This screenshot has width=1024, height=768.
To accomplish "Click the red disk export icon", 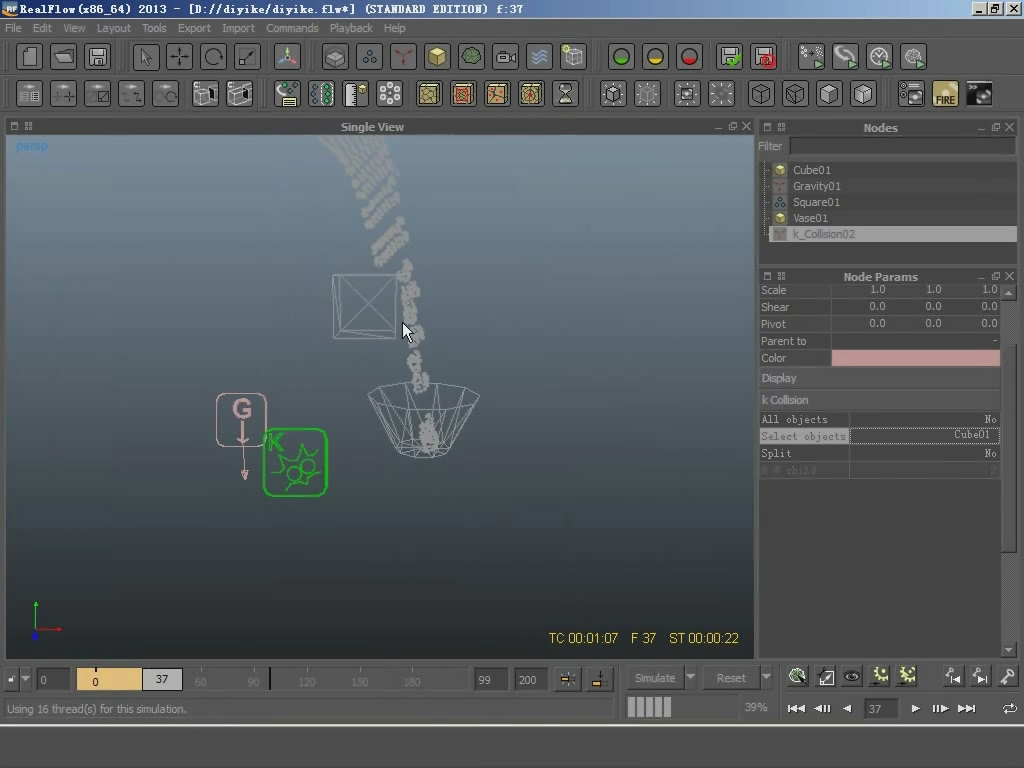I will click(764, 57).
